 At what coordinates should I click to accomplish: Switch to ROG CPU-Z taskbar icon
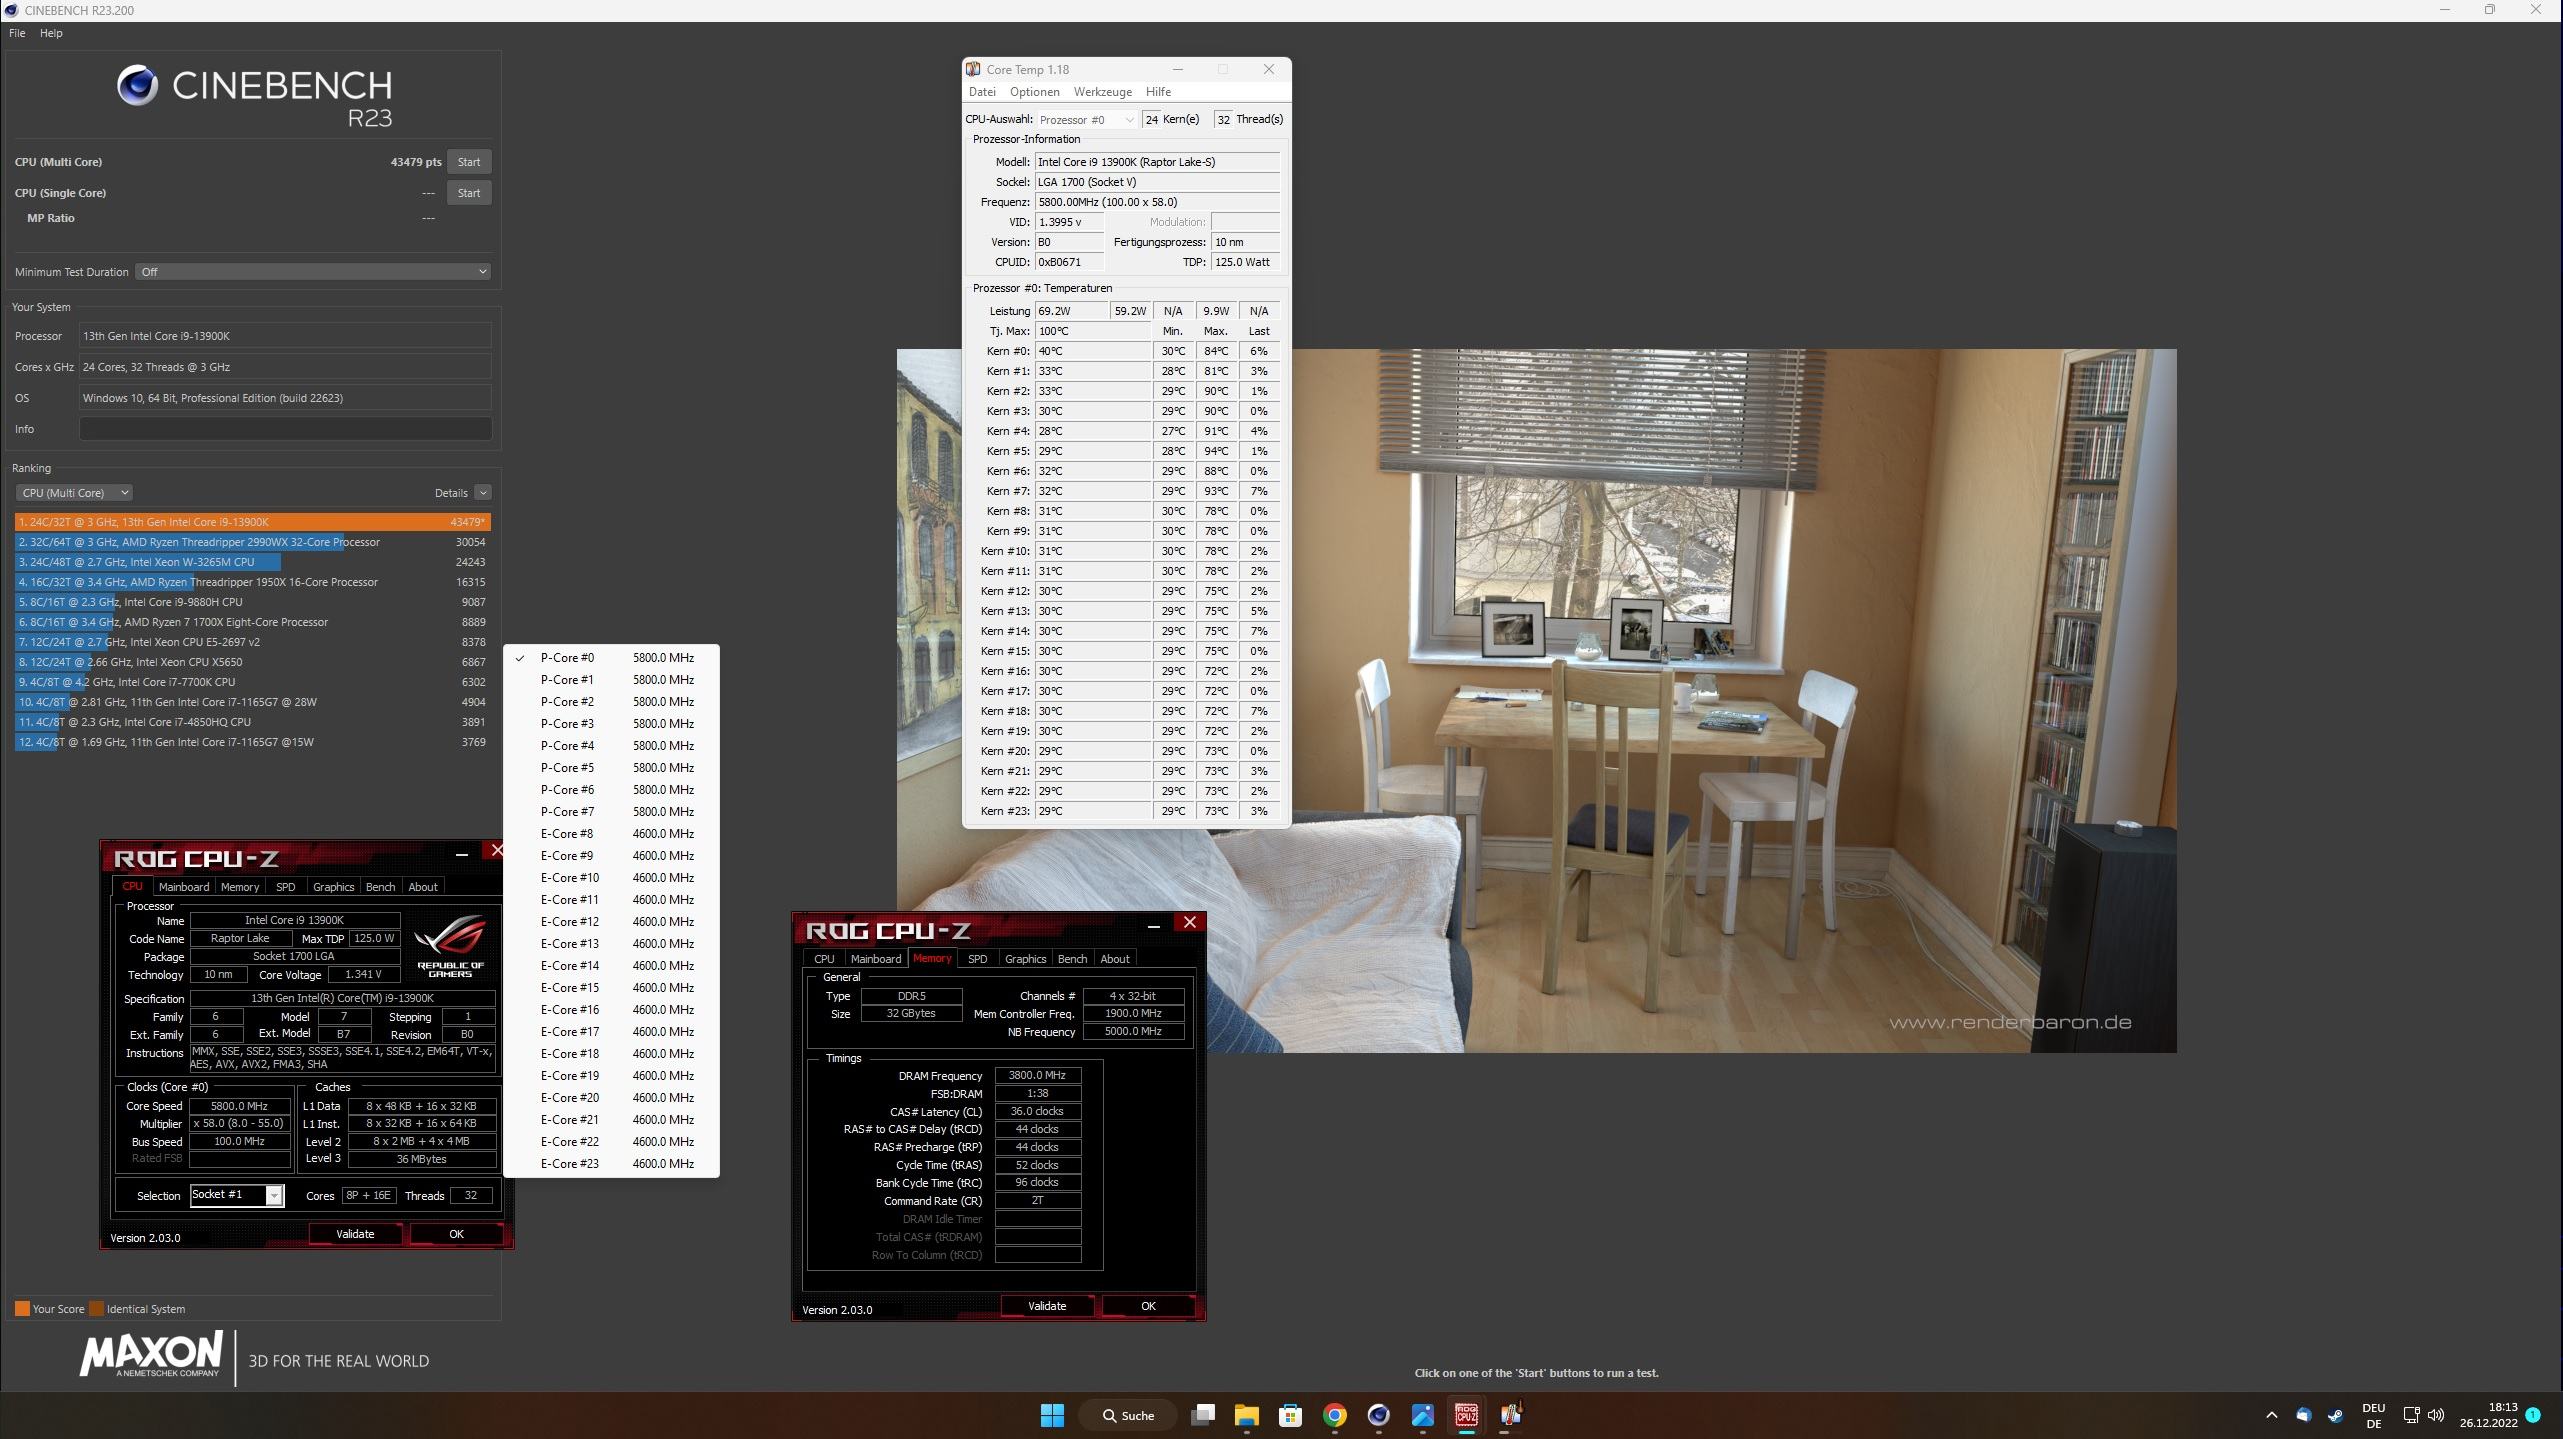1466,1415
